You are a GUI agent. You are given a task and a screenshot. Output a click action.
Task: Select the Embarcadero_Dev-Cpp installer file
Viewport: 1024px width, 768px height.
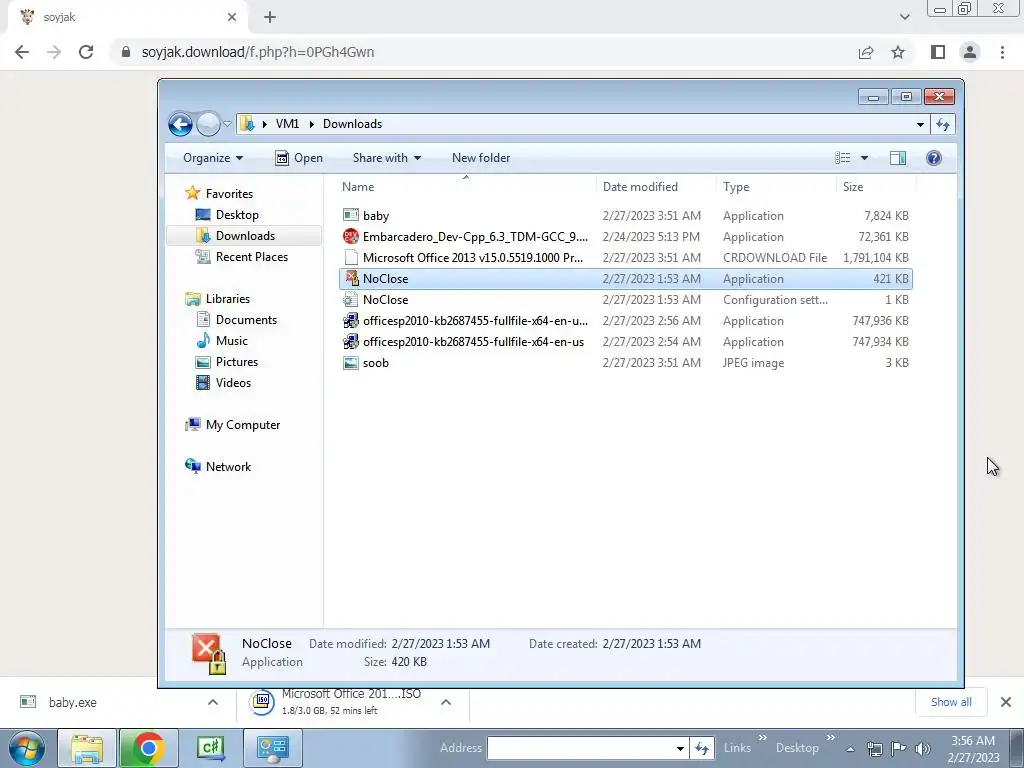click(626, 236)
